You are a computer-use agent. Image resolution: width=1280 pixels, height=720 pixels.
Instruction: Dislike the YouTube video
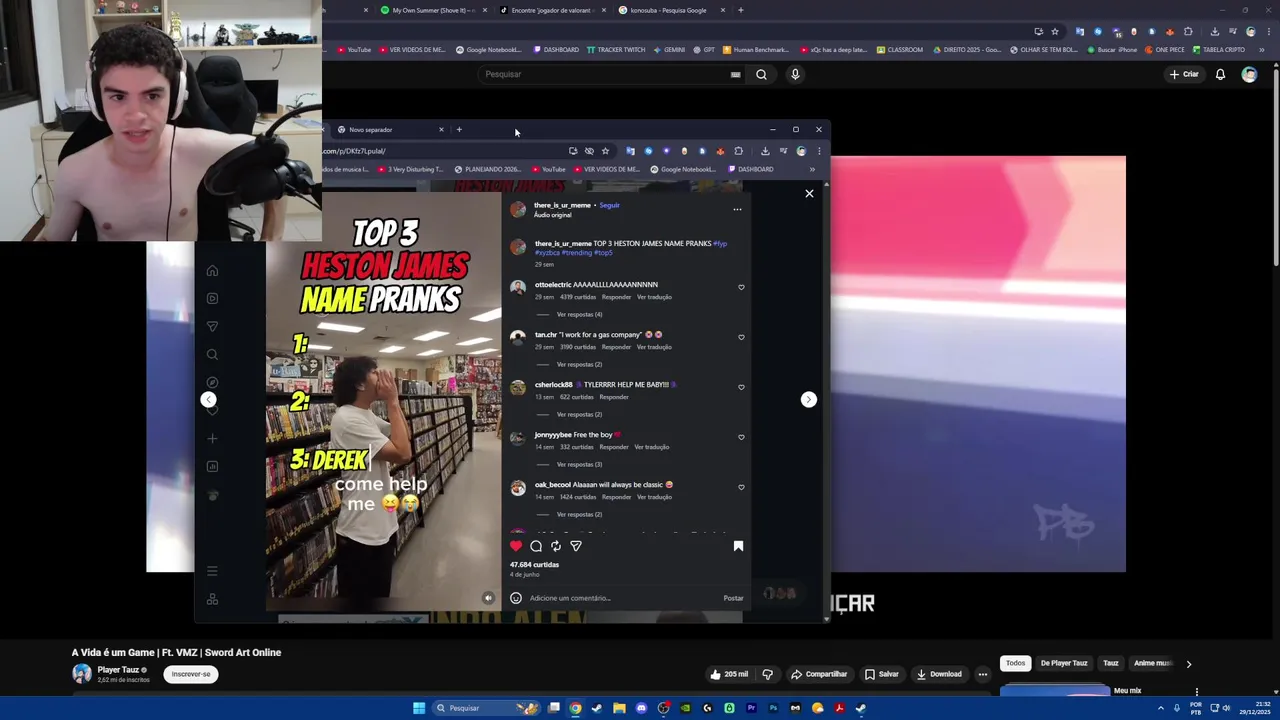(x=768, y=674)
